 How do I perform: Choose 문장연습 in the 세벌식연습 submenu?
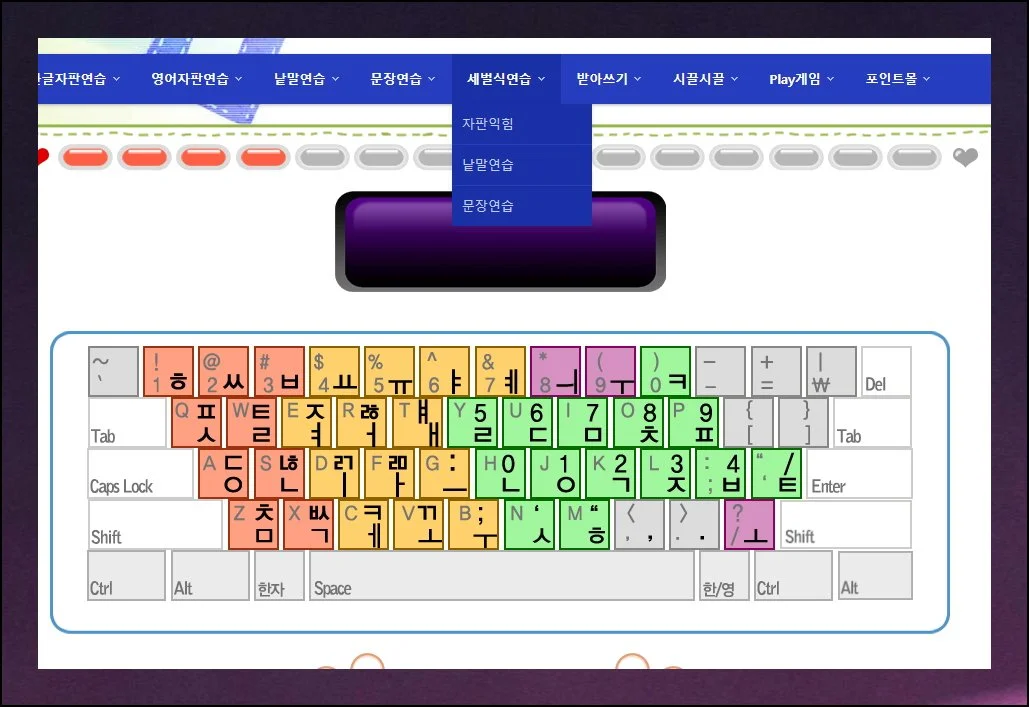488,206
